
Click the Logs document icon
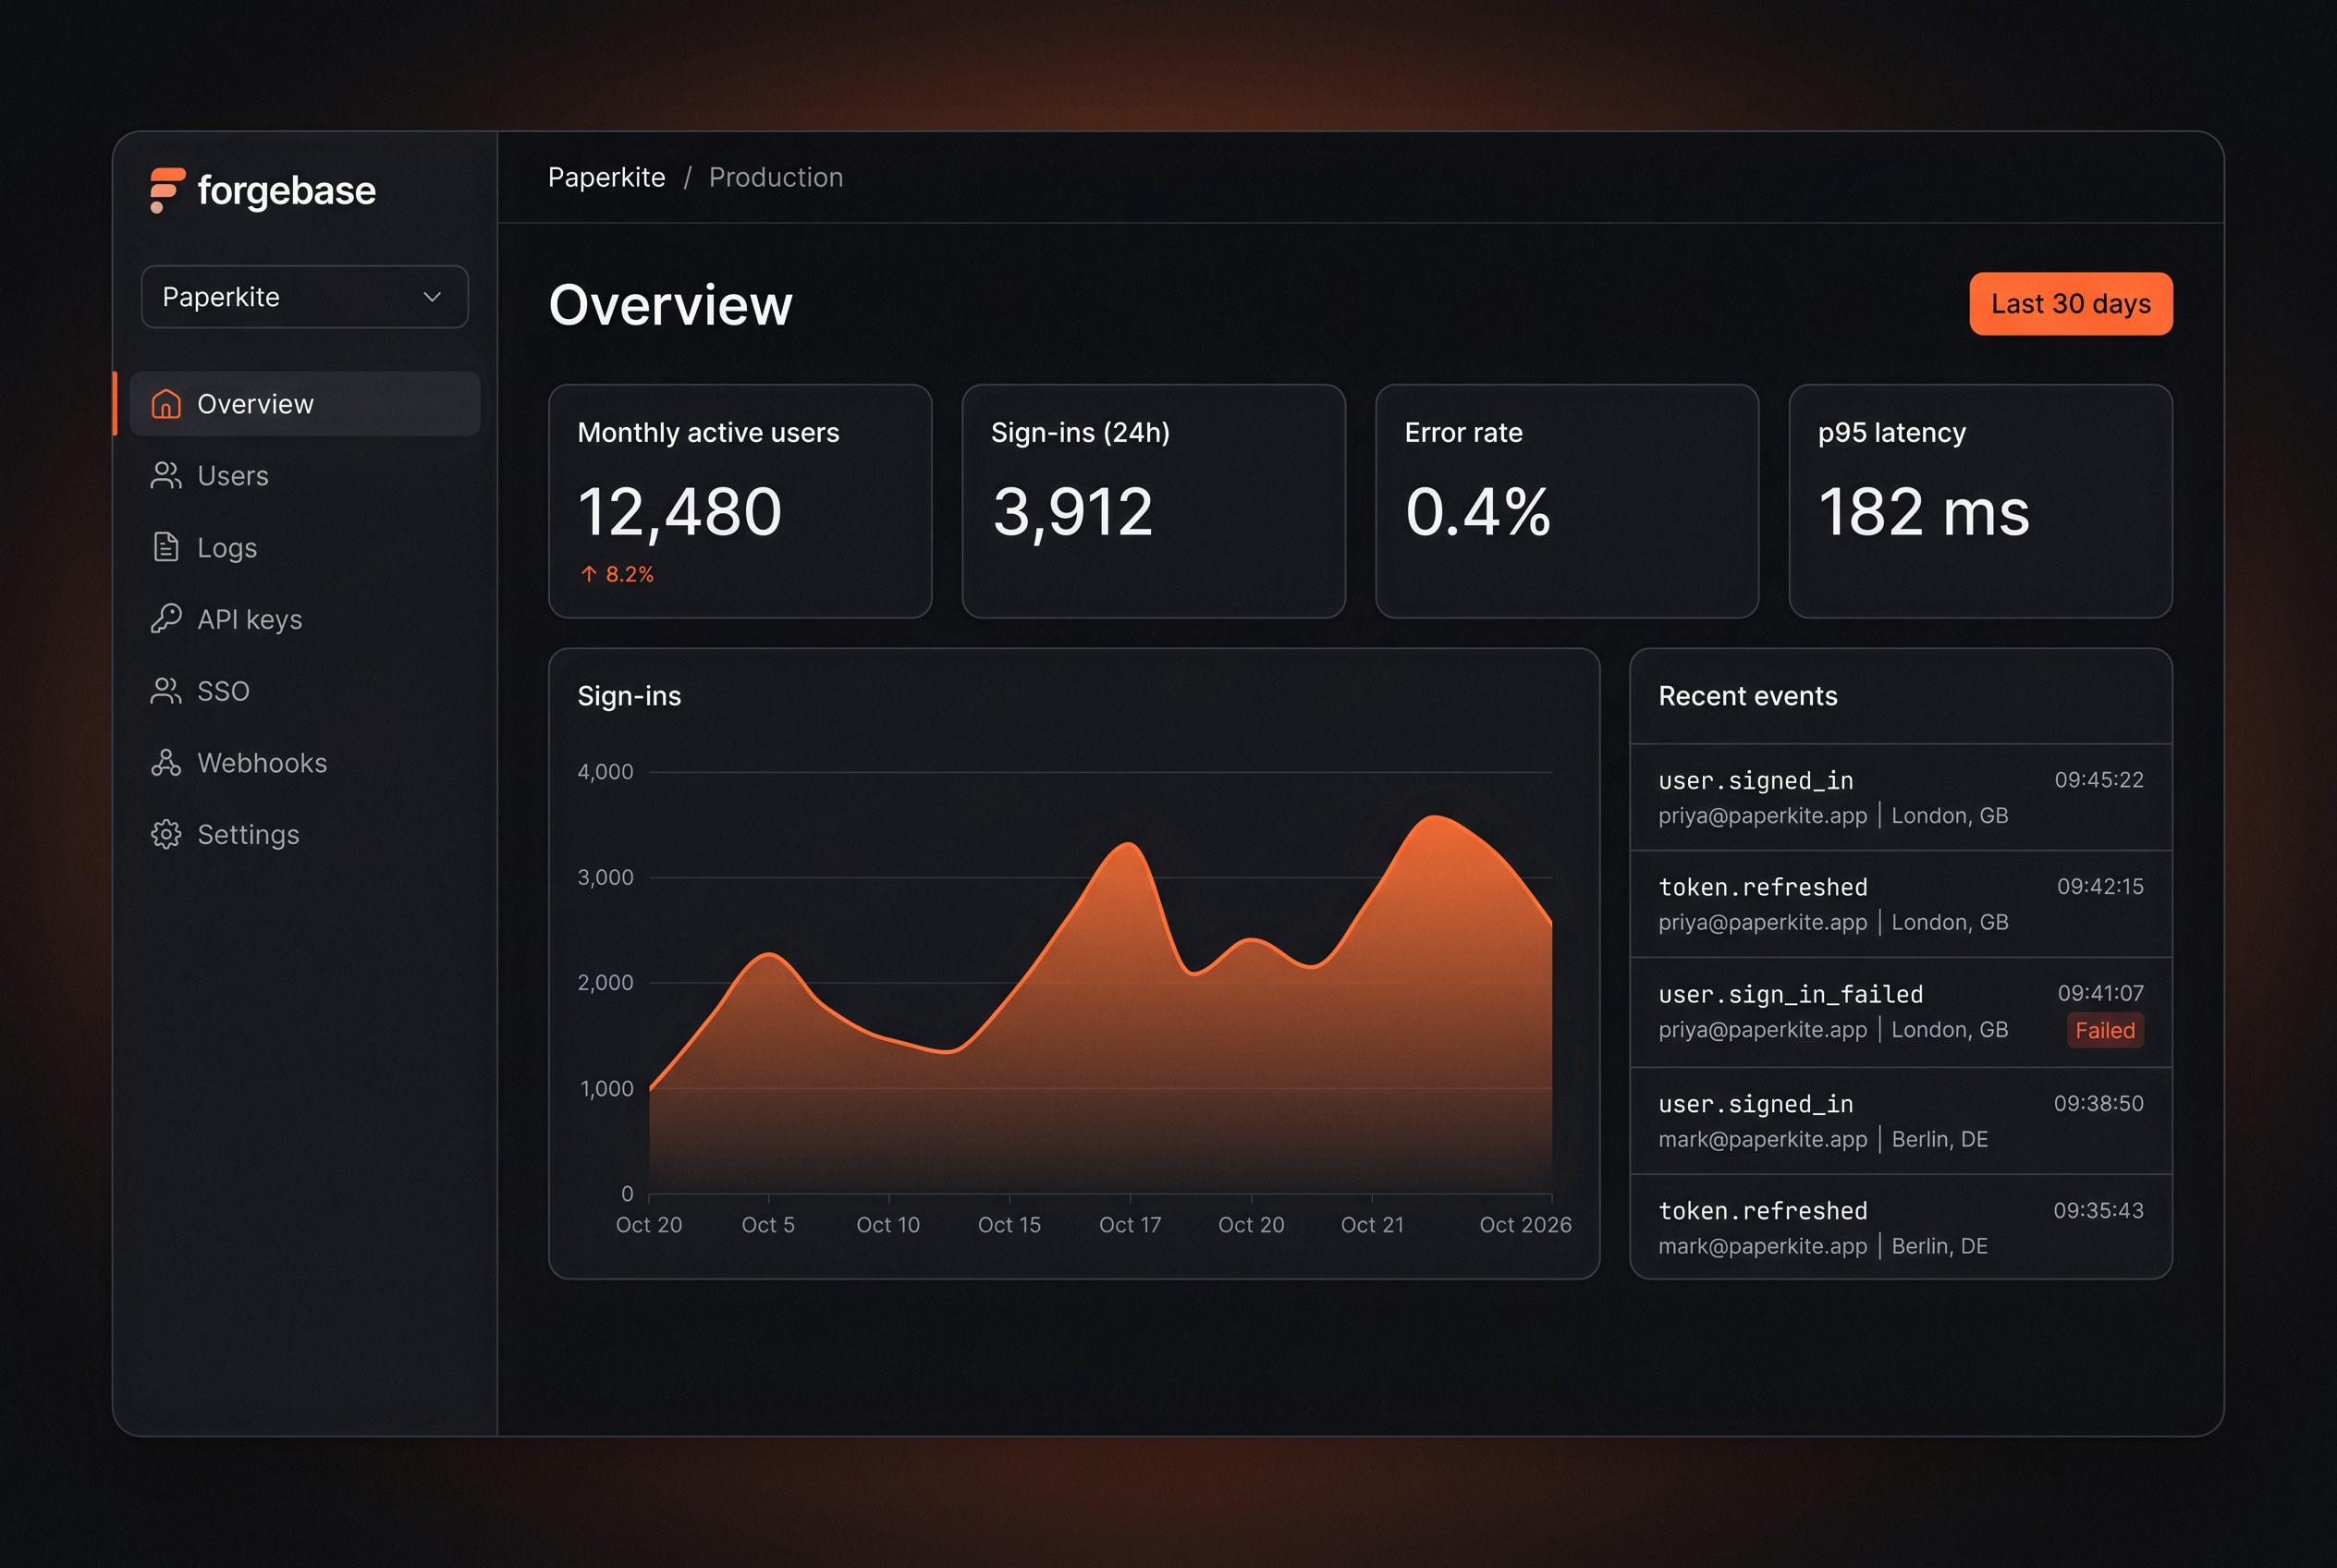click(166, 547)
